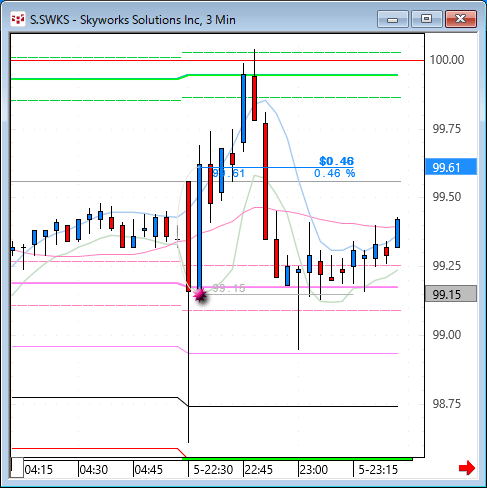Click the pink starburst marker at 99.15

200,295
